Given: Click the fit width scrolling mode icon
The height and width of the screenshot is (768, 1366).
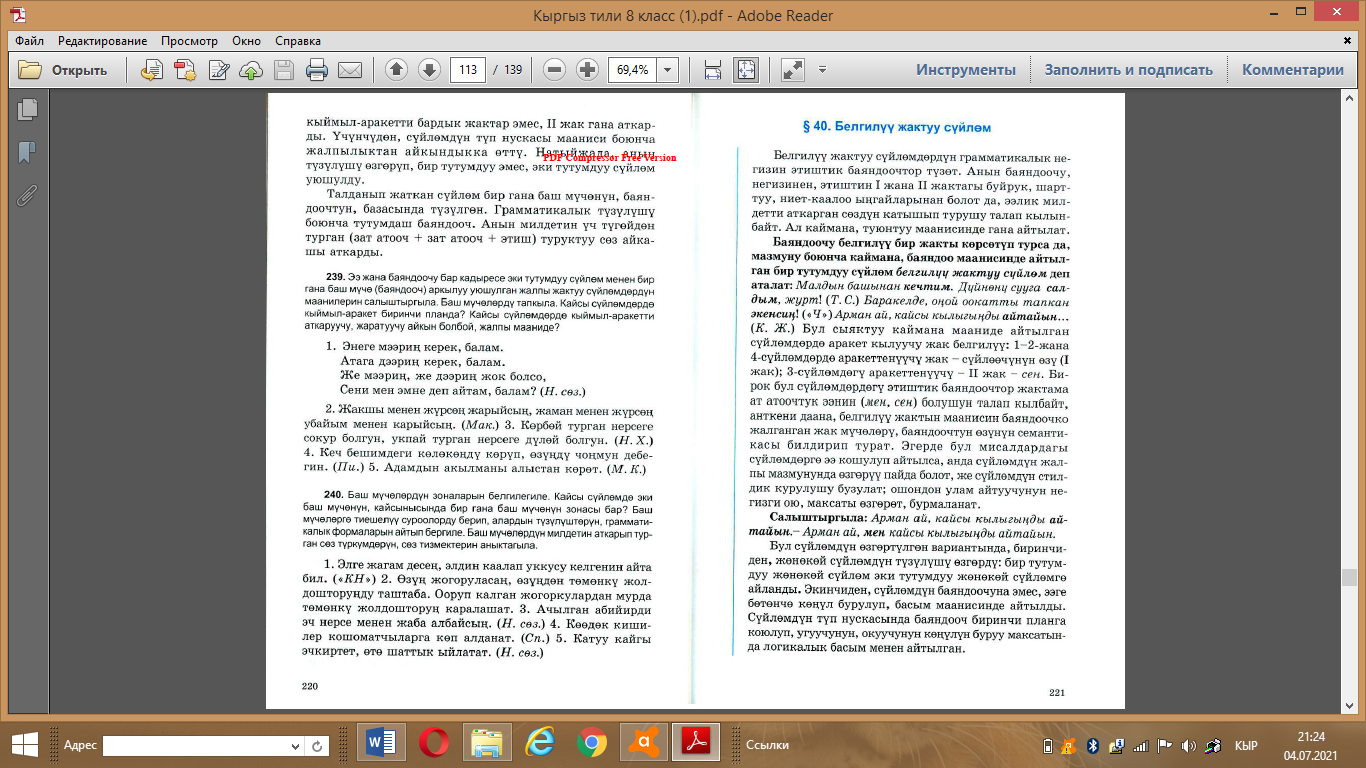Looking at the screenshot, I should click(x=713, y=70).
